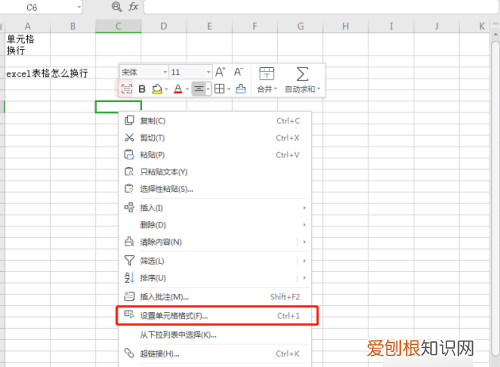Viewport: 500px width, 367px height.
Task: Click the merge cells icon
Action: [x=267, y=74]
